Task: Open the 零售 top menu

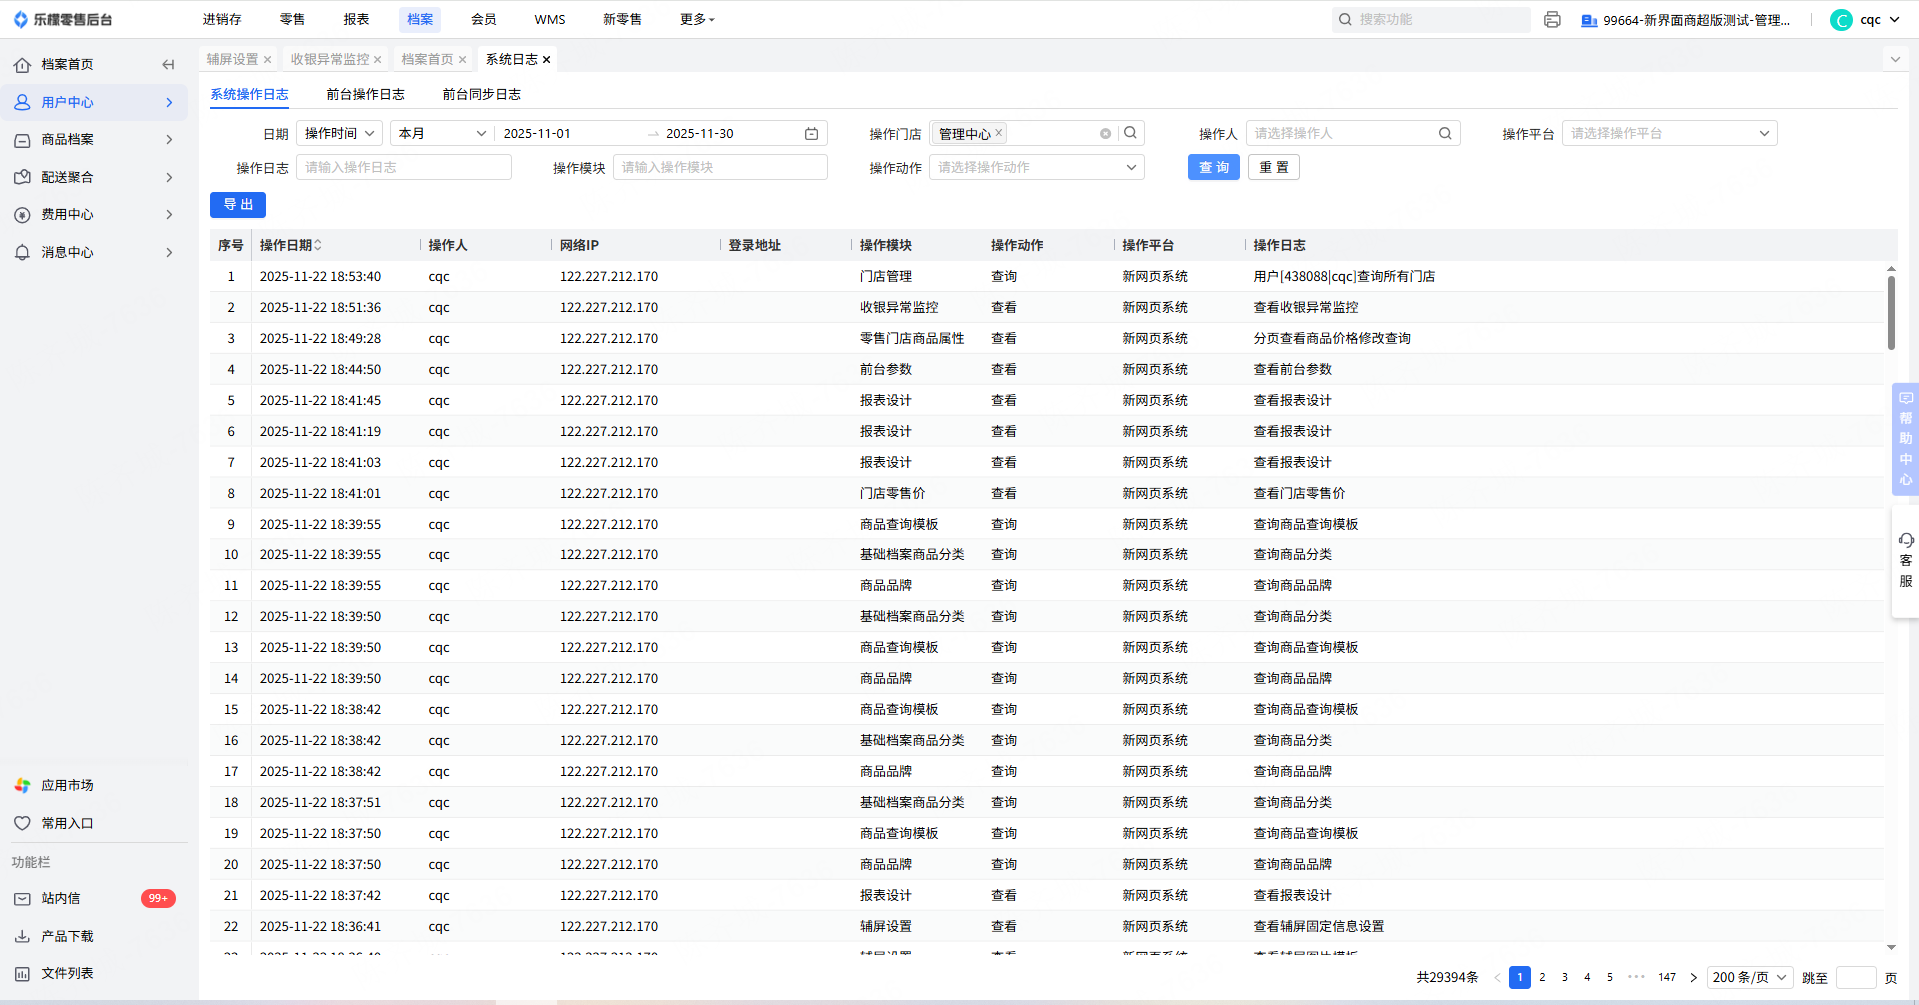Action: [292, 20]
